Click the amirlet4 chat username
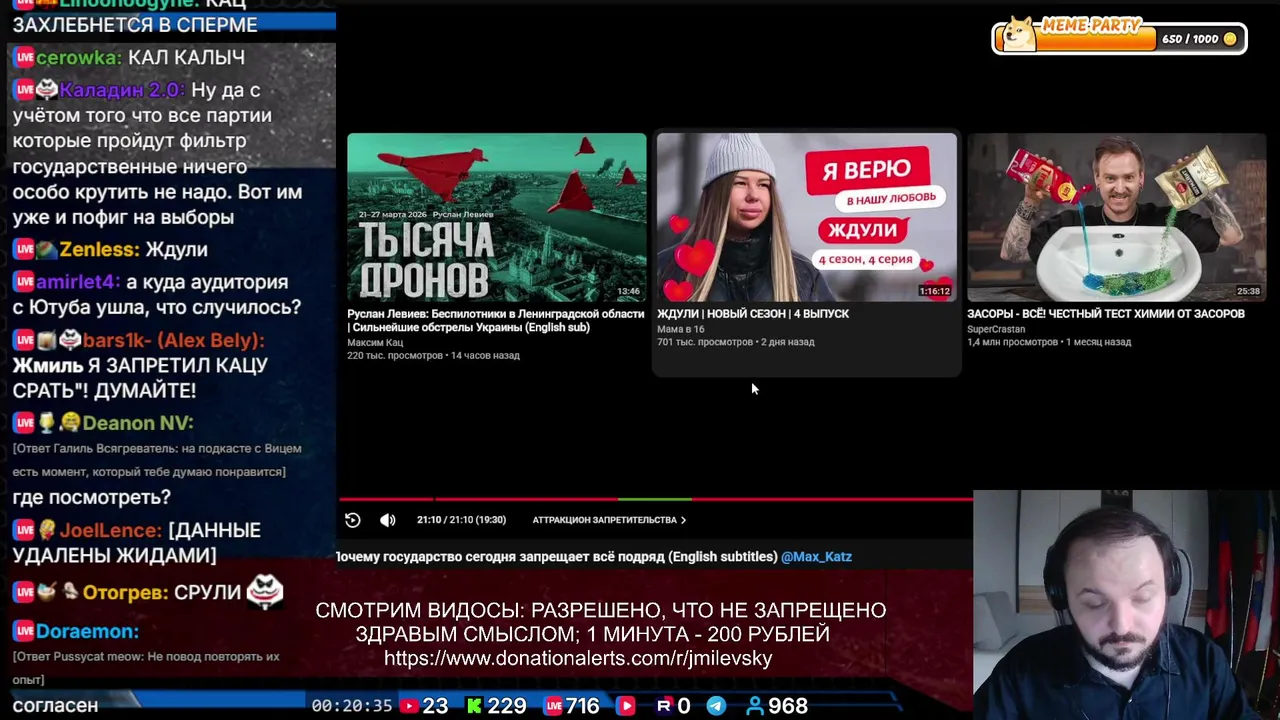The height and width of the screenshot is (720, 1280). point(78,283)
